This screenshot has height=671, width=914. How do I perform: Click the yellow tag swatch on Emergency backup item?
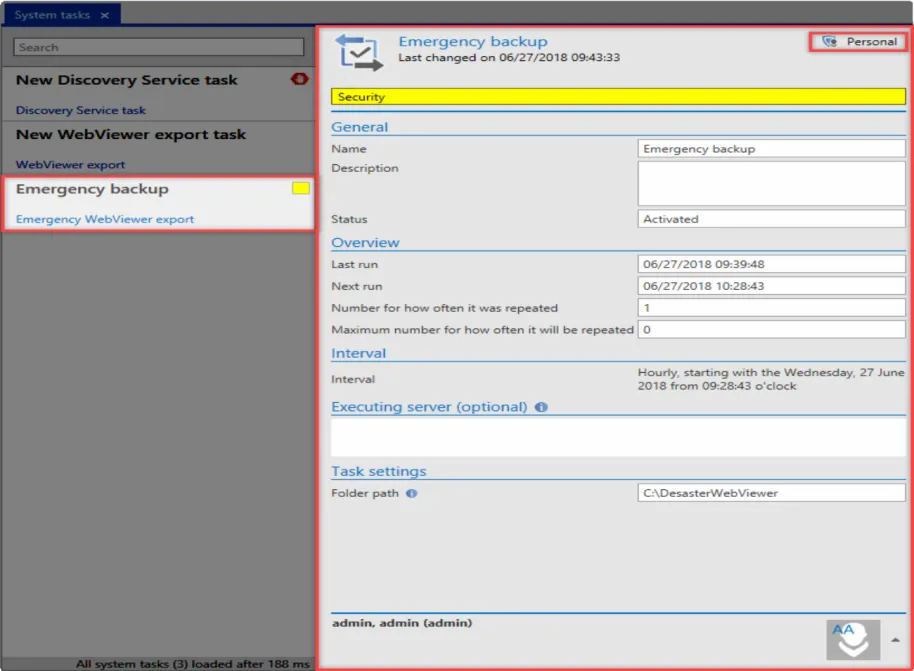click(301, 188)
